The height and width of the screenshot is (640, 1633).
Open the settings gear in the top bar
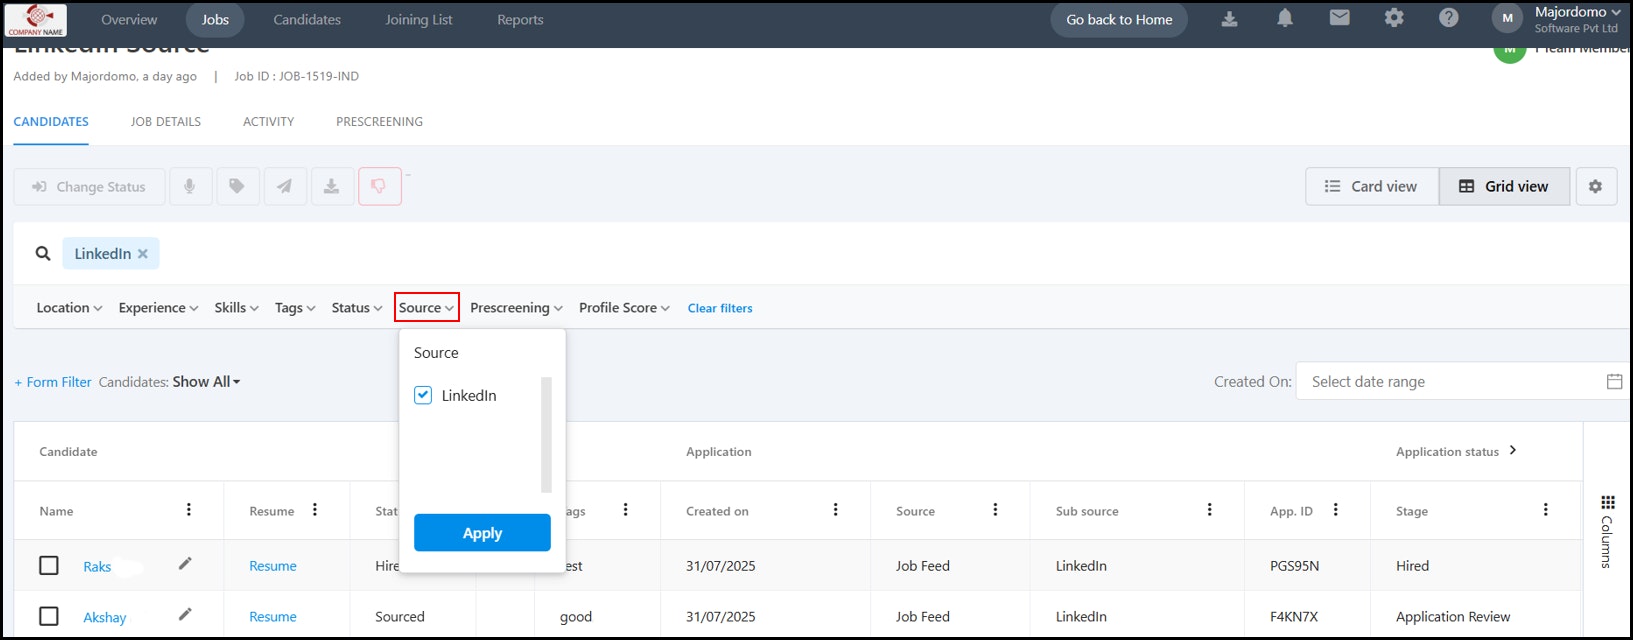pyautogui.click(x=1394, y=18)
